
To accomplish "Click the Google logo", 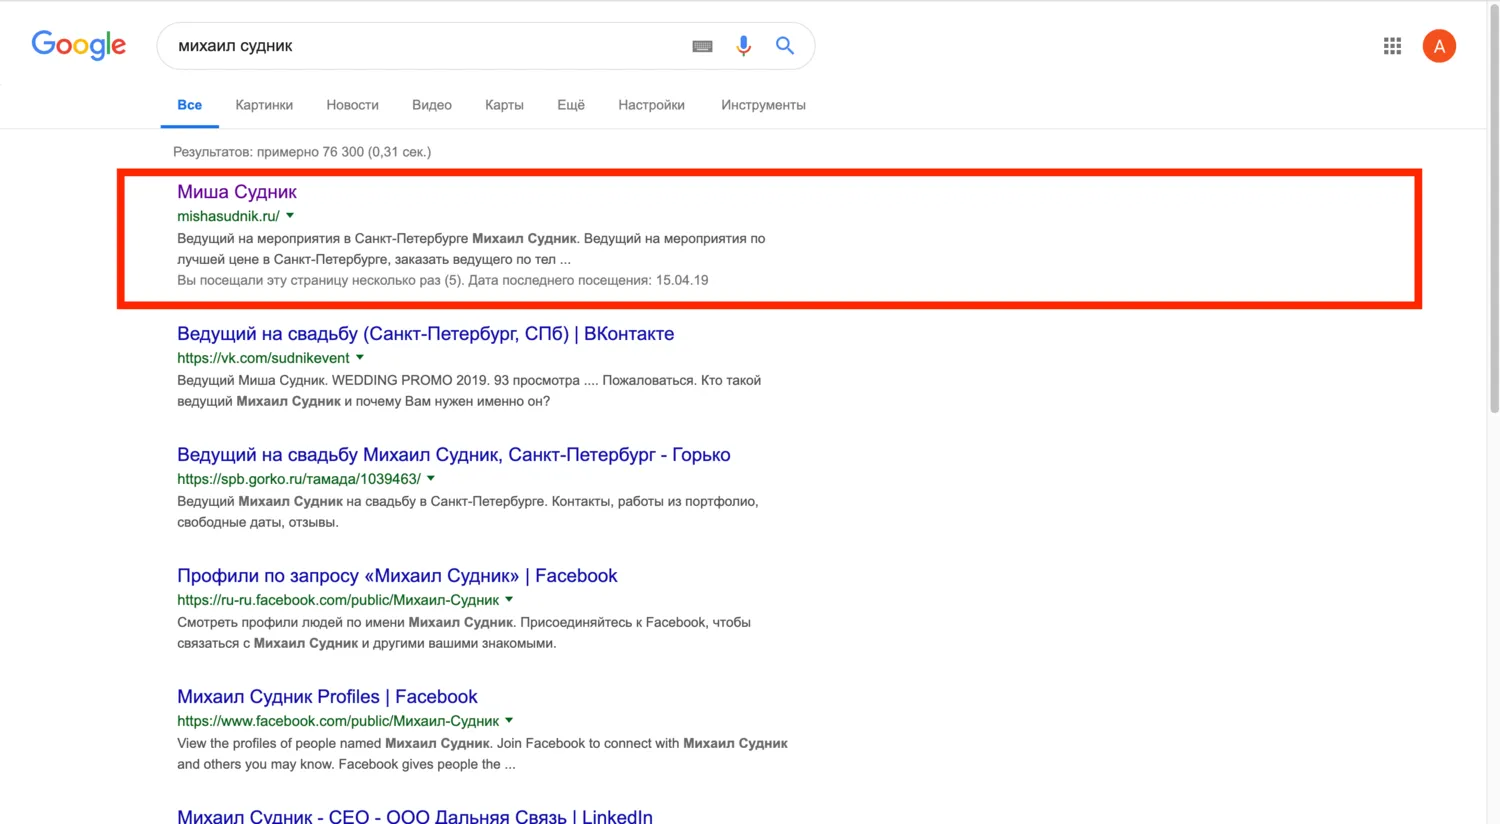I will 78,45.
